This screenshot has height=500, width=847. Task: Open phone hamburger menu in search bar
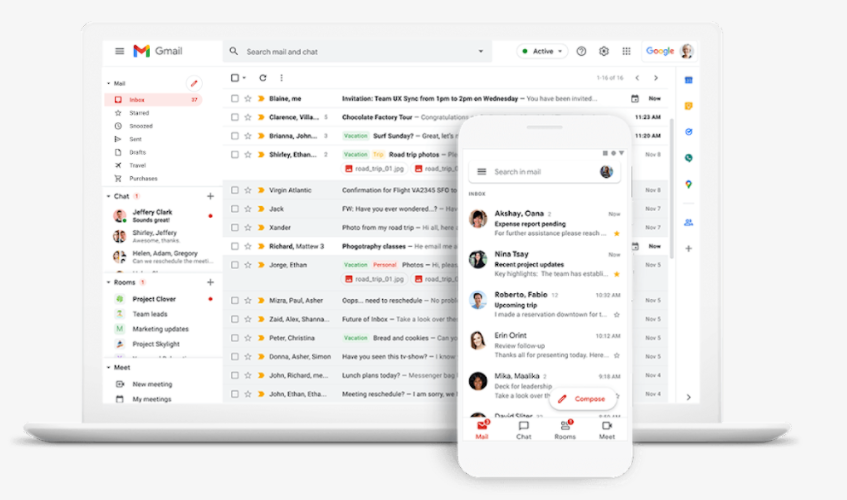481,172
